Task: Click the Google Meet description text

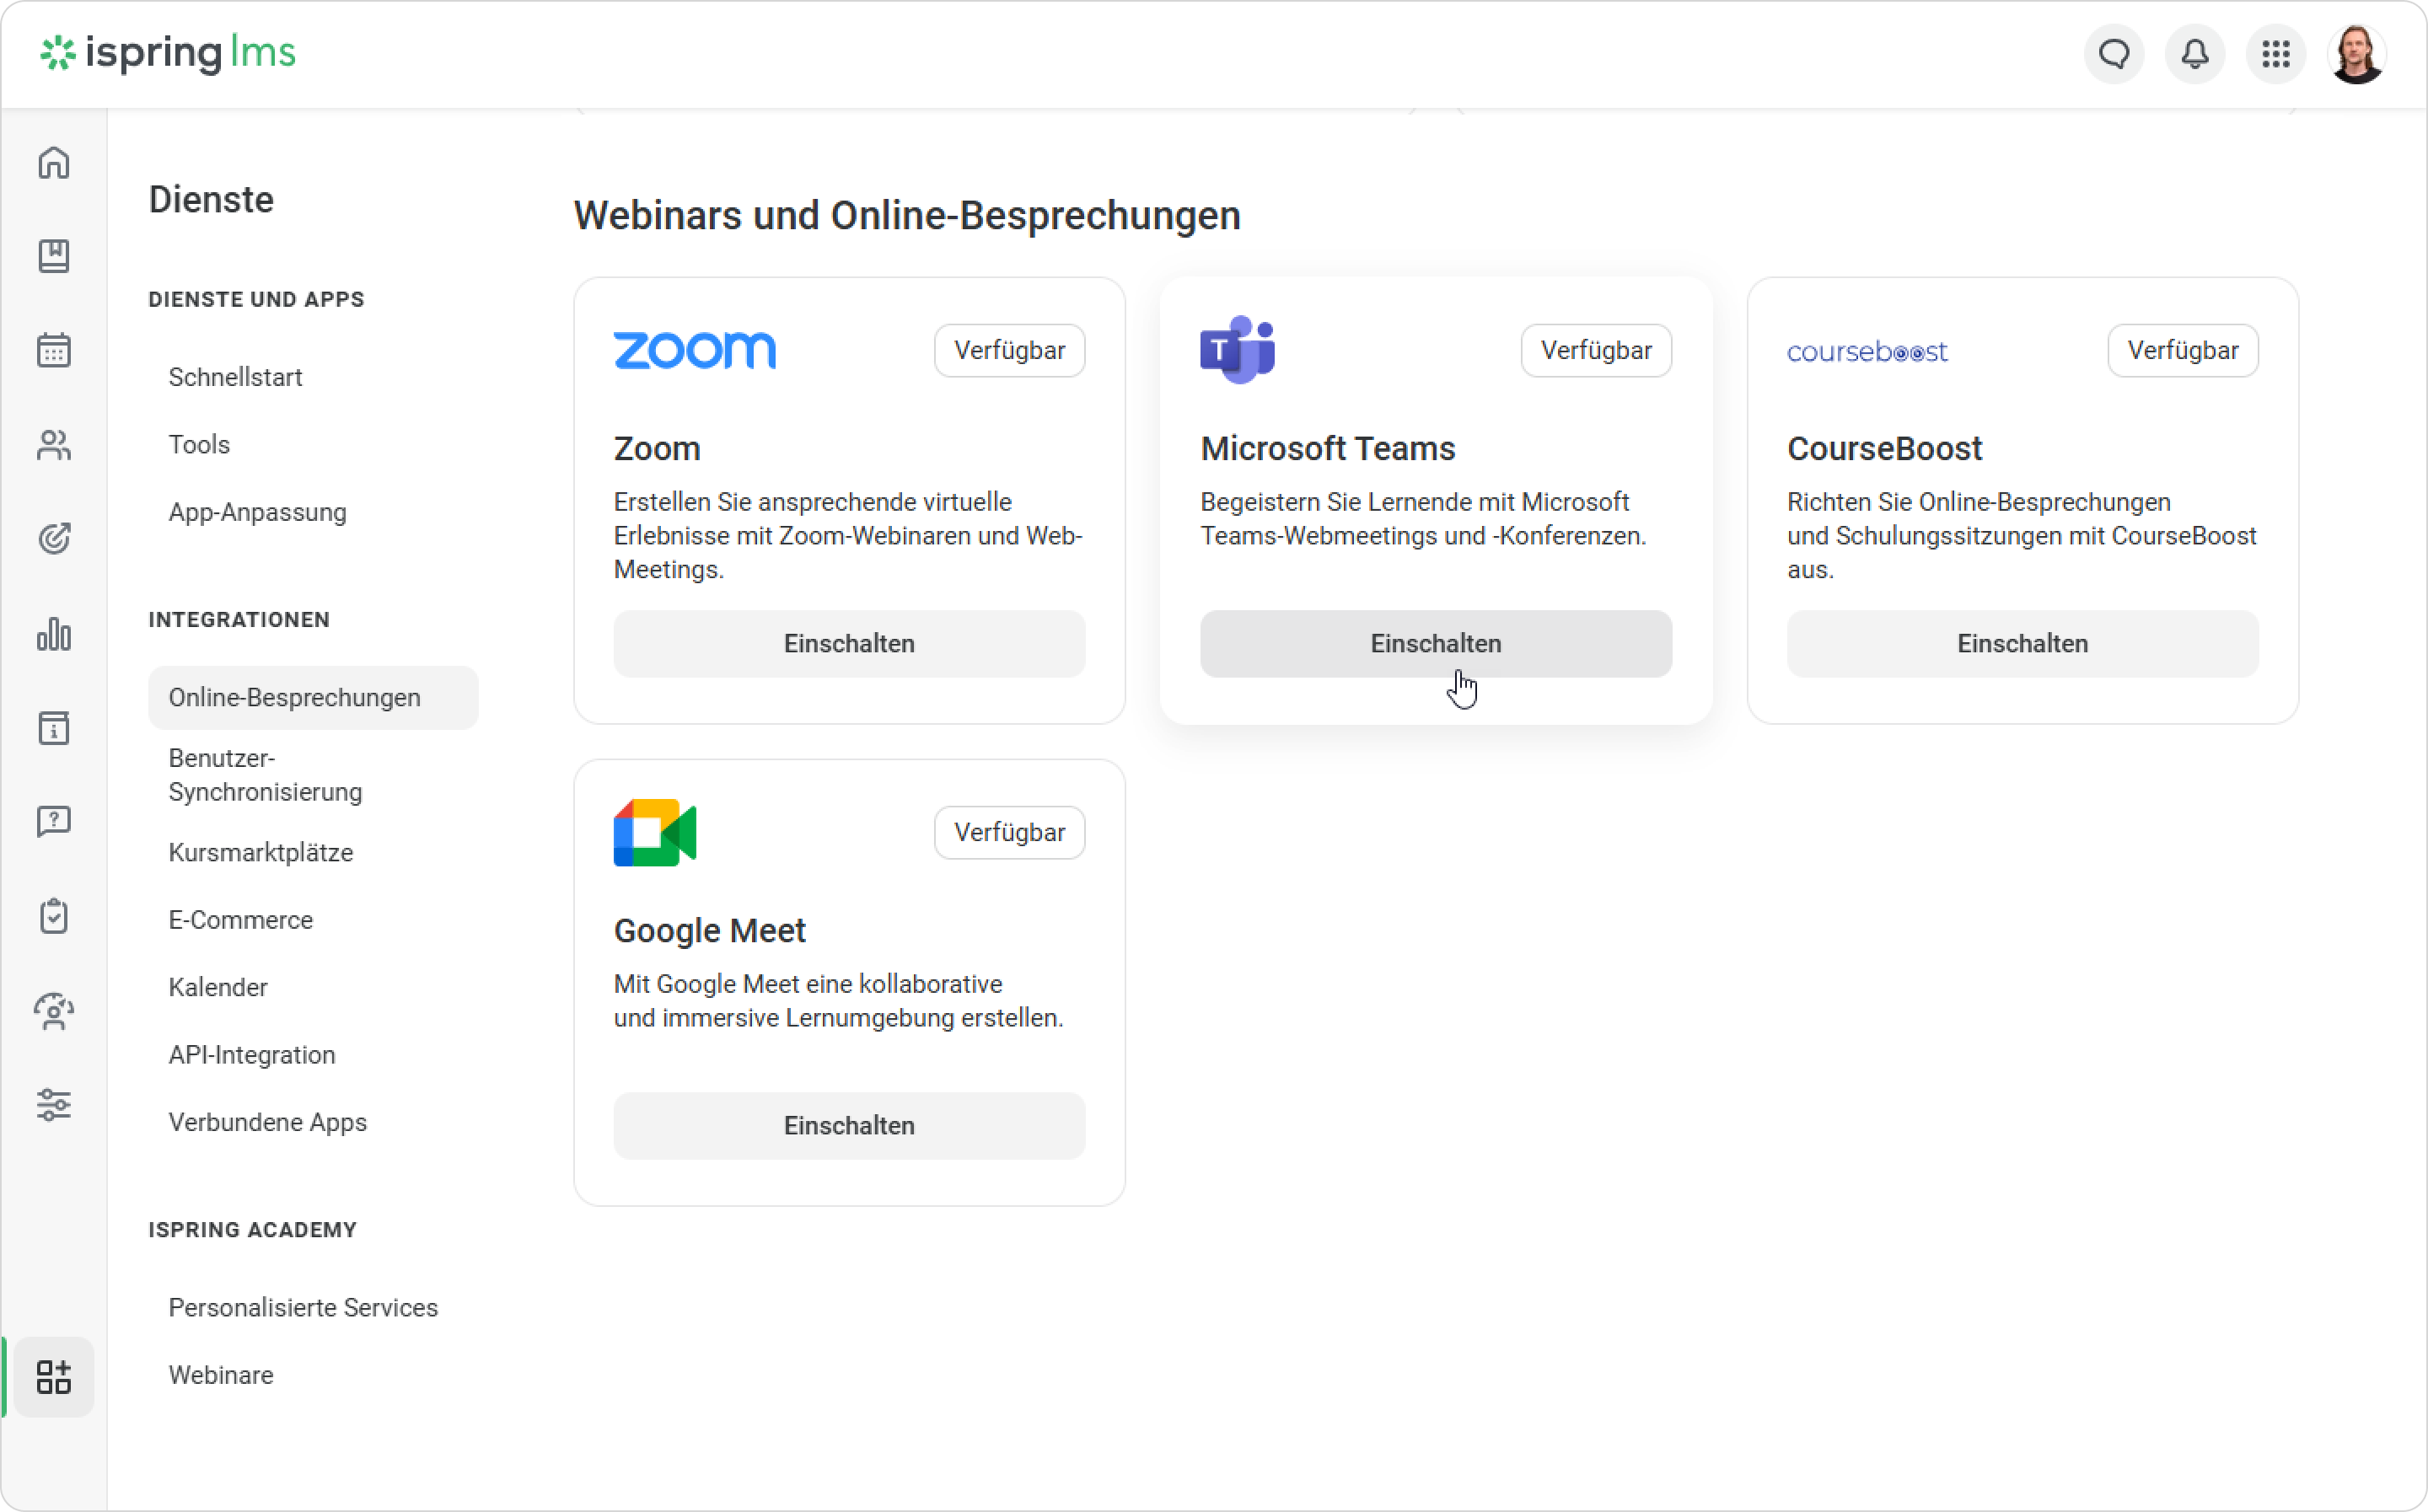Action: (x=838, y=1001)
